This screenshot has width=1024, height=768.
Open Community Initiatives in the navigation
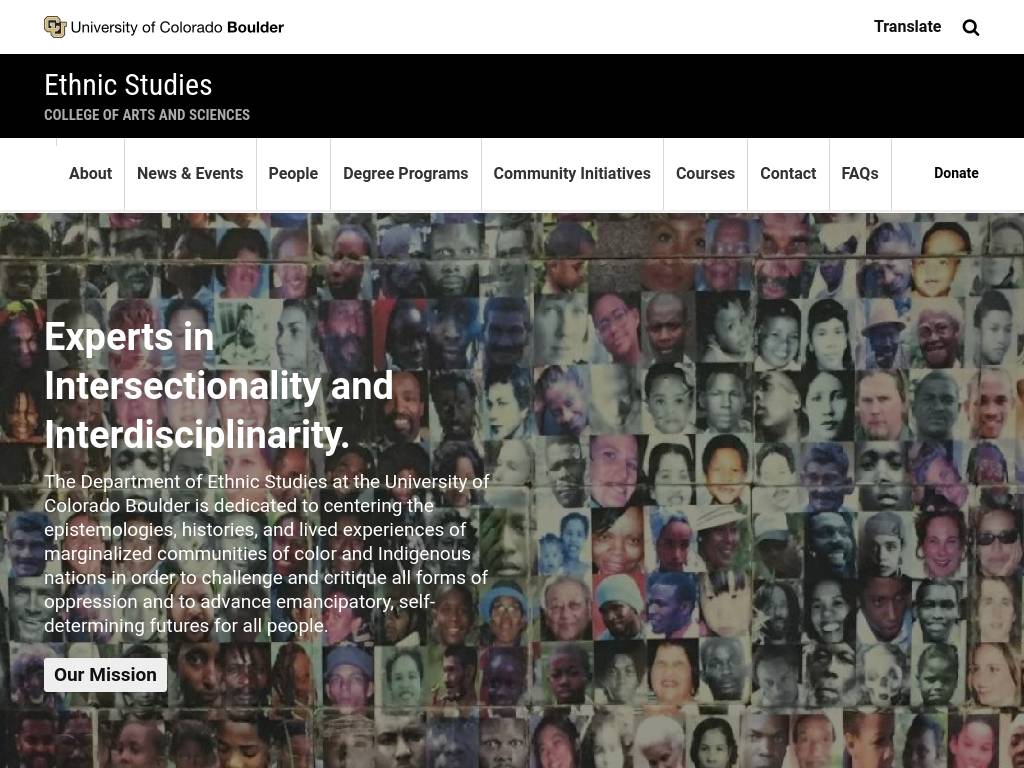click(572, 174)
